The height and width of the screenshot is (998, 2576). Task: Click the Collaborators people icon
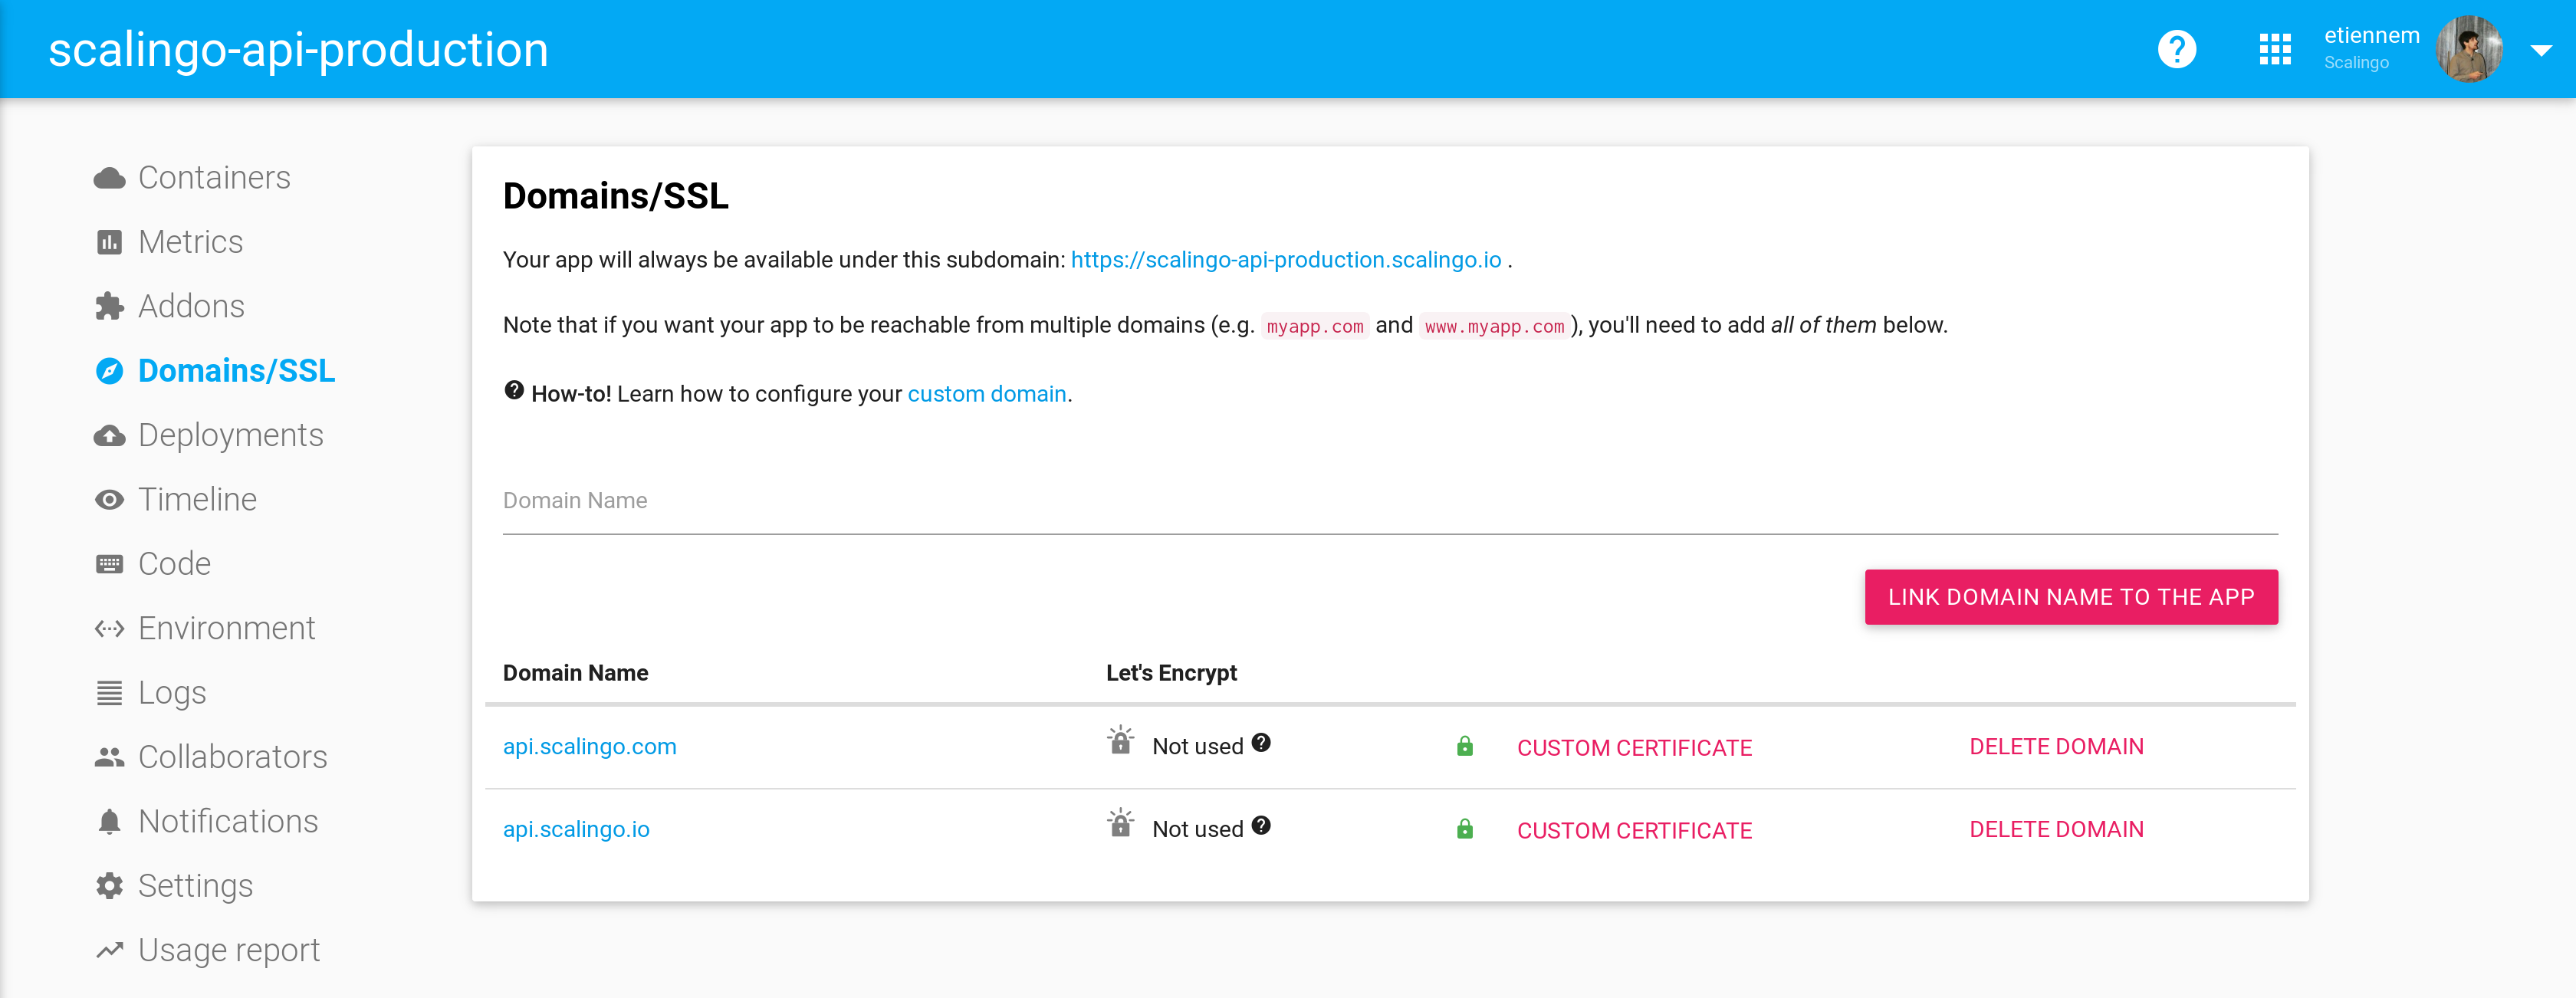109,757
